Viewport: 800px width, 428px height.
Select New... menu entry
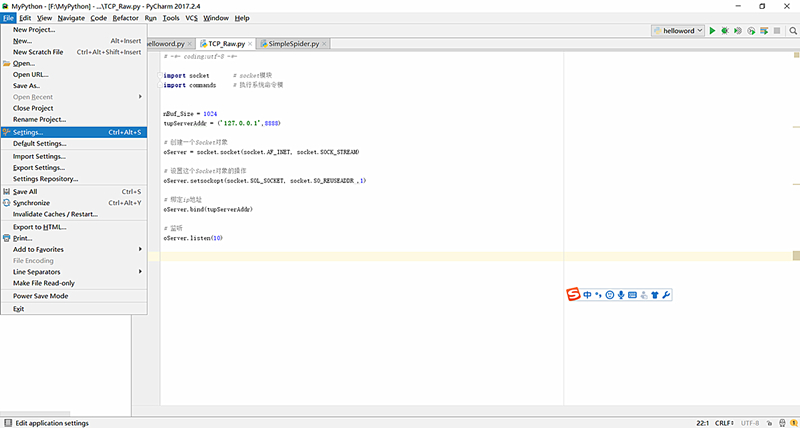pos(74,41)
